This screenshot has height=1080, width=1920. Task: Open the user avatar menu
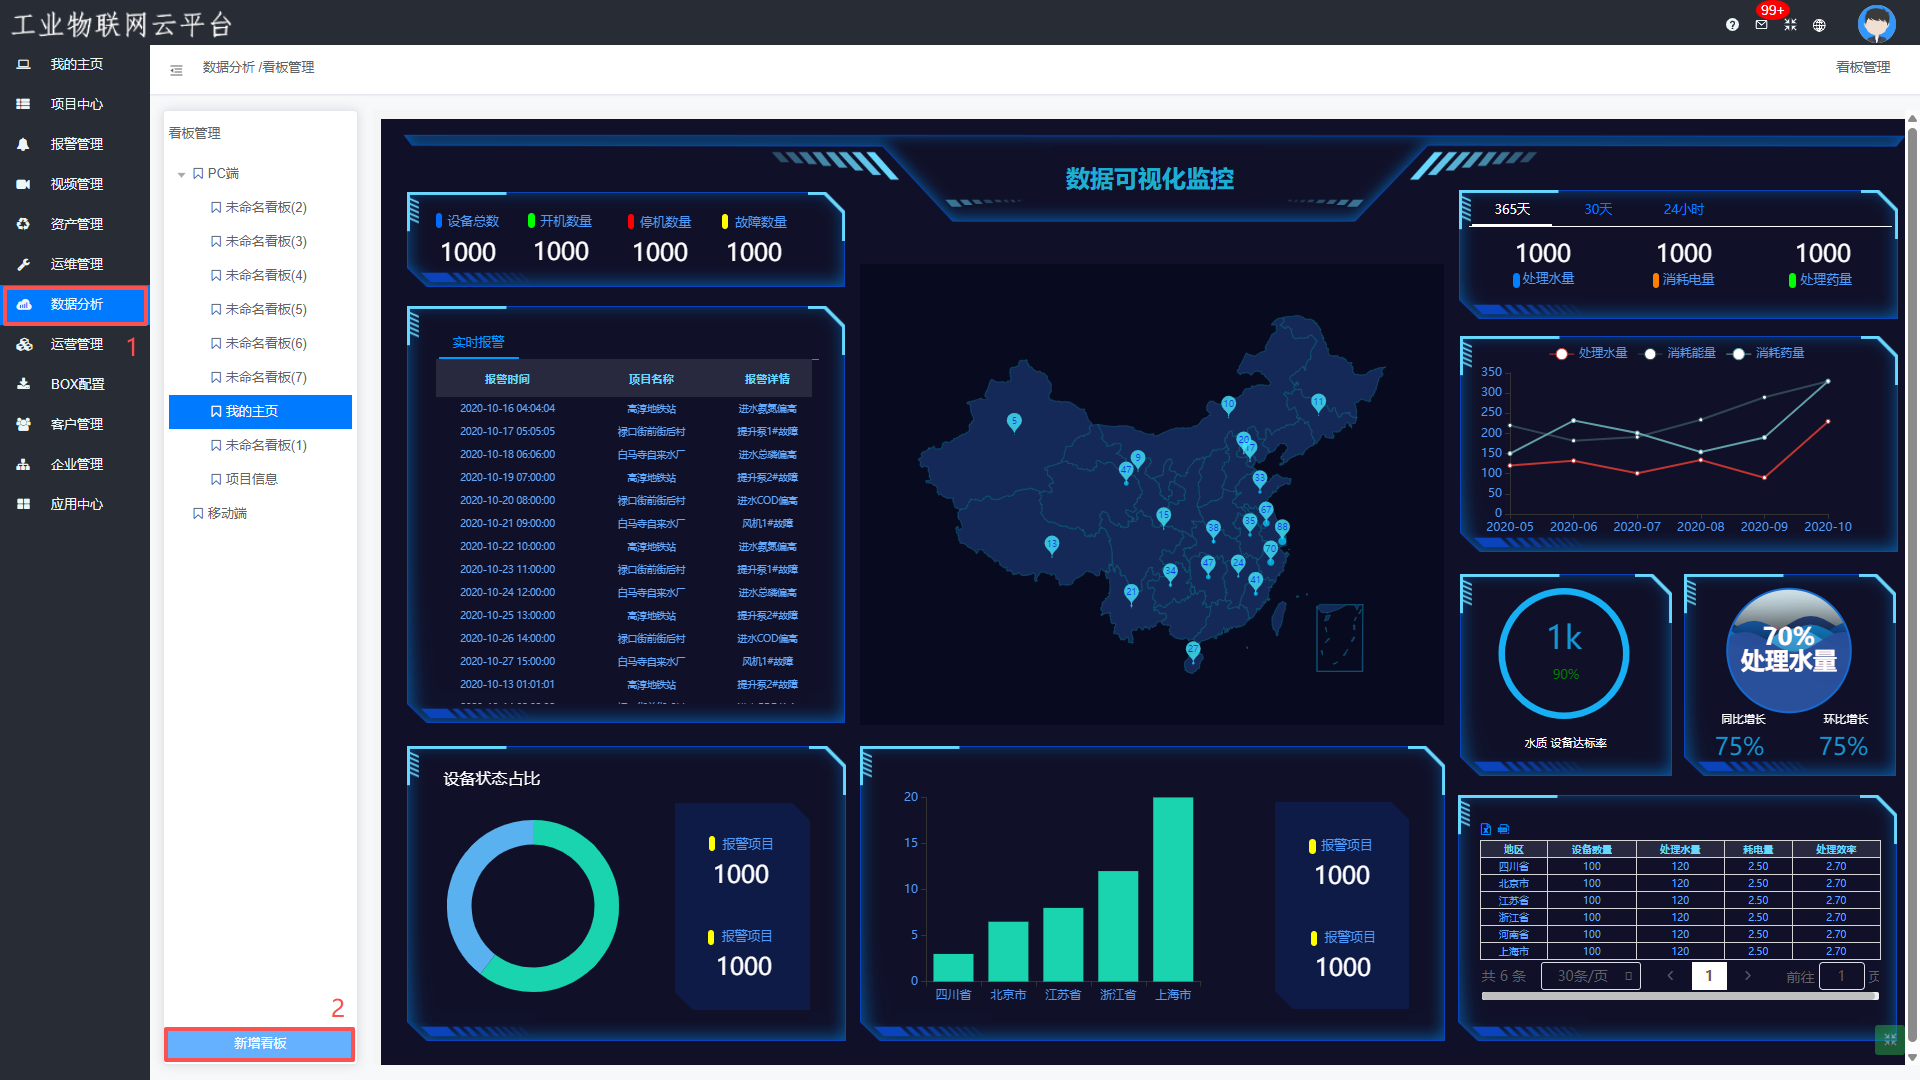[1876, 23]
